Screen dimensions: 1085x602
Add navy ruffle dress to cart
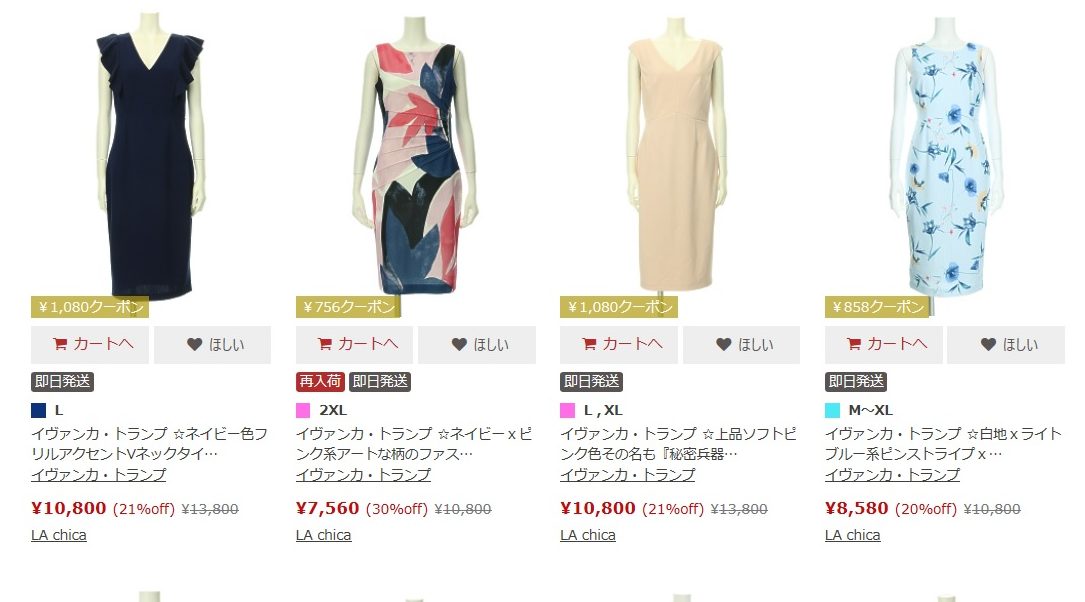click(90, 345)
